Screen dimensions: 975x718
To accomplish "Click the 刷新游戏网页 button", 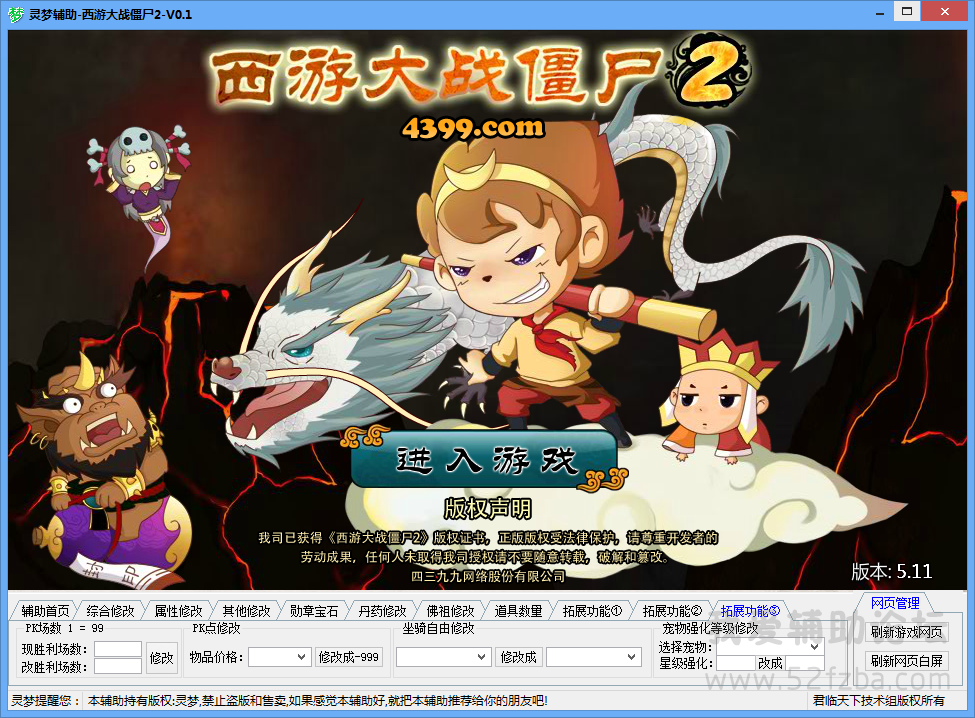I will click(x=906, y=632).
